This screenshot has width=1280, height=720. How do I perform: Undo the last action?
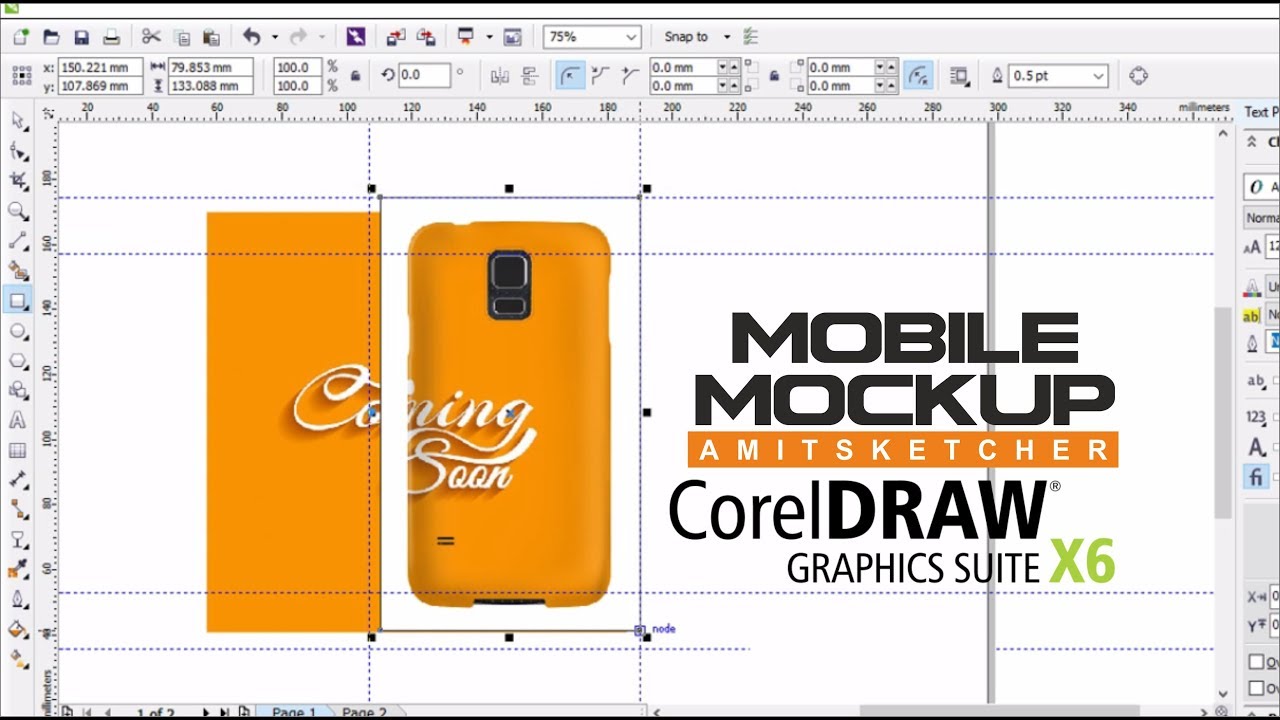[251, 37]
